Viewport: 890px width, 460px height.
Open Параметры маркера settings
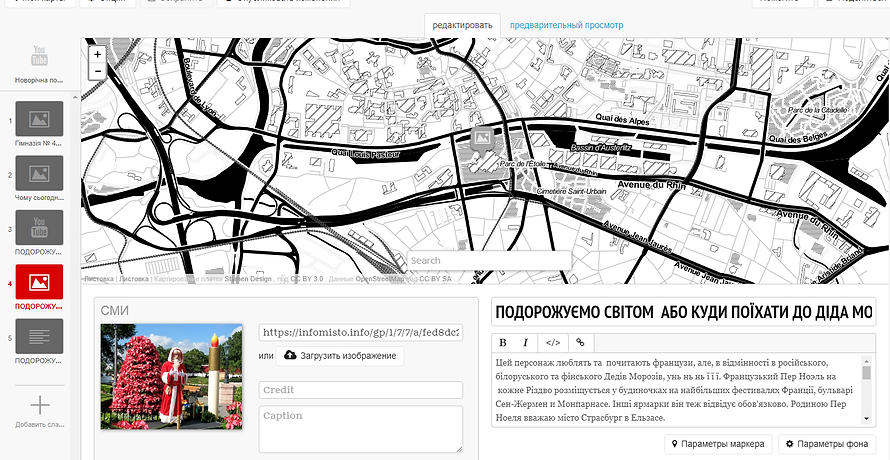pyautogui.click(x=718, y=444)
